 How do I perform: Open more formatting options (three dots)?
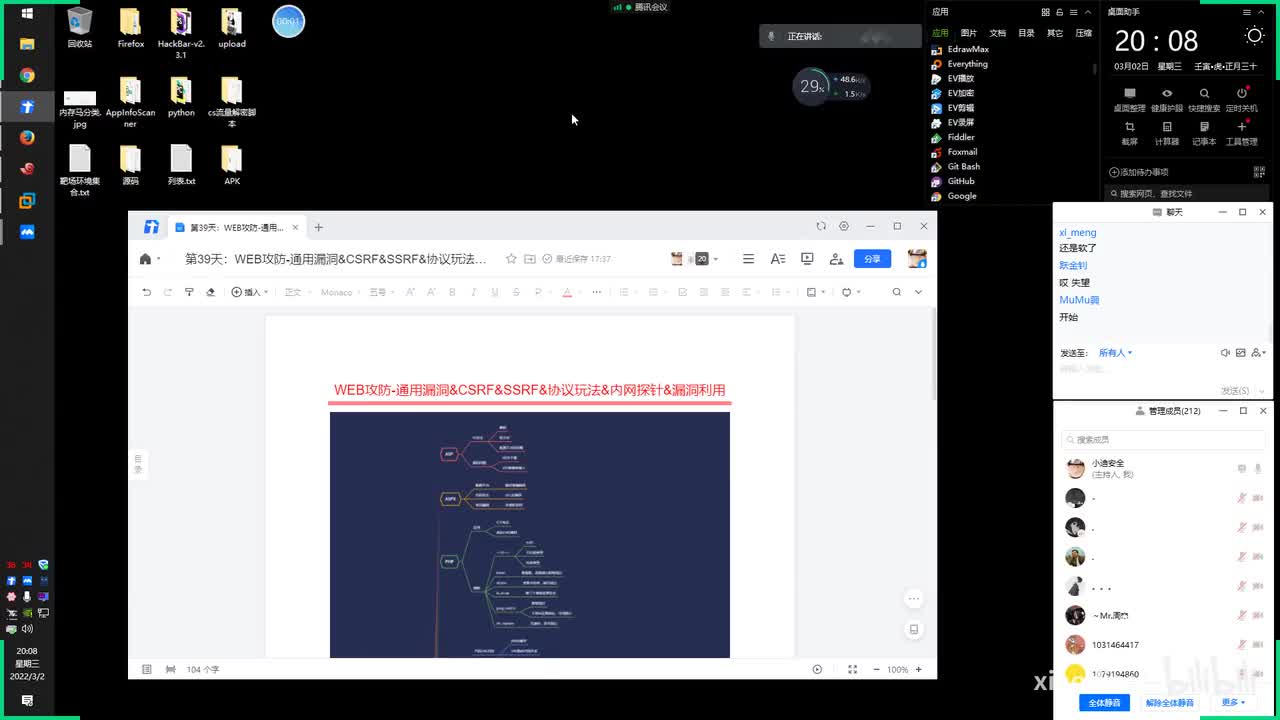click(597, 292)
